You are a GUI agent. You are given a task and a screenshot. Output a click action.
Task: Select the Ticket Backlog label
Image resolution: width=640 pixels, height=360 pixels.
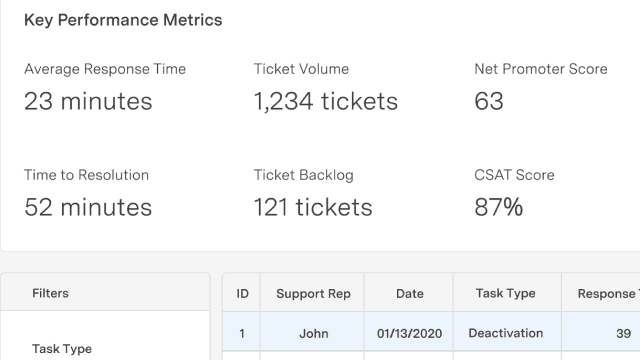[x=304, y=175]
